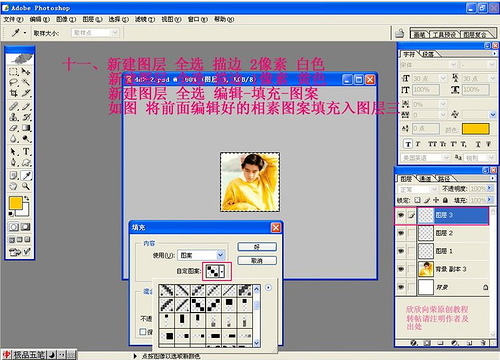Hide layer 图层 3

401,216
